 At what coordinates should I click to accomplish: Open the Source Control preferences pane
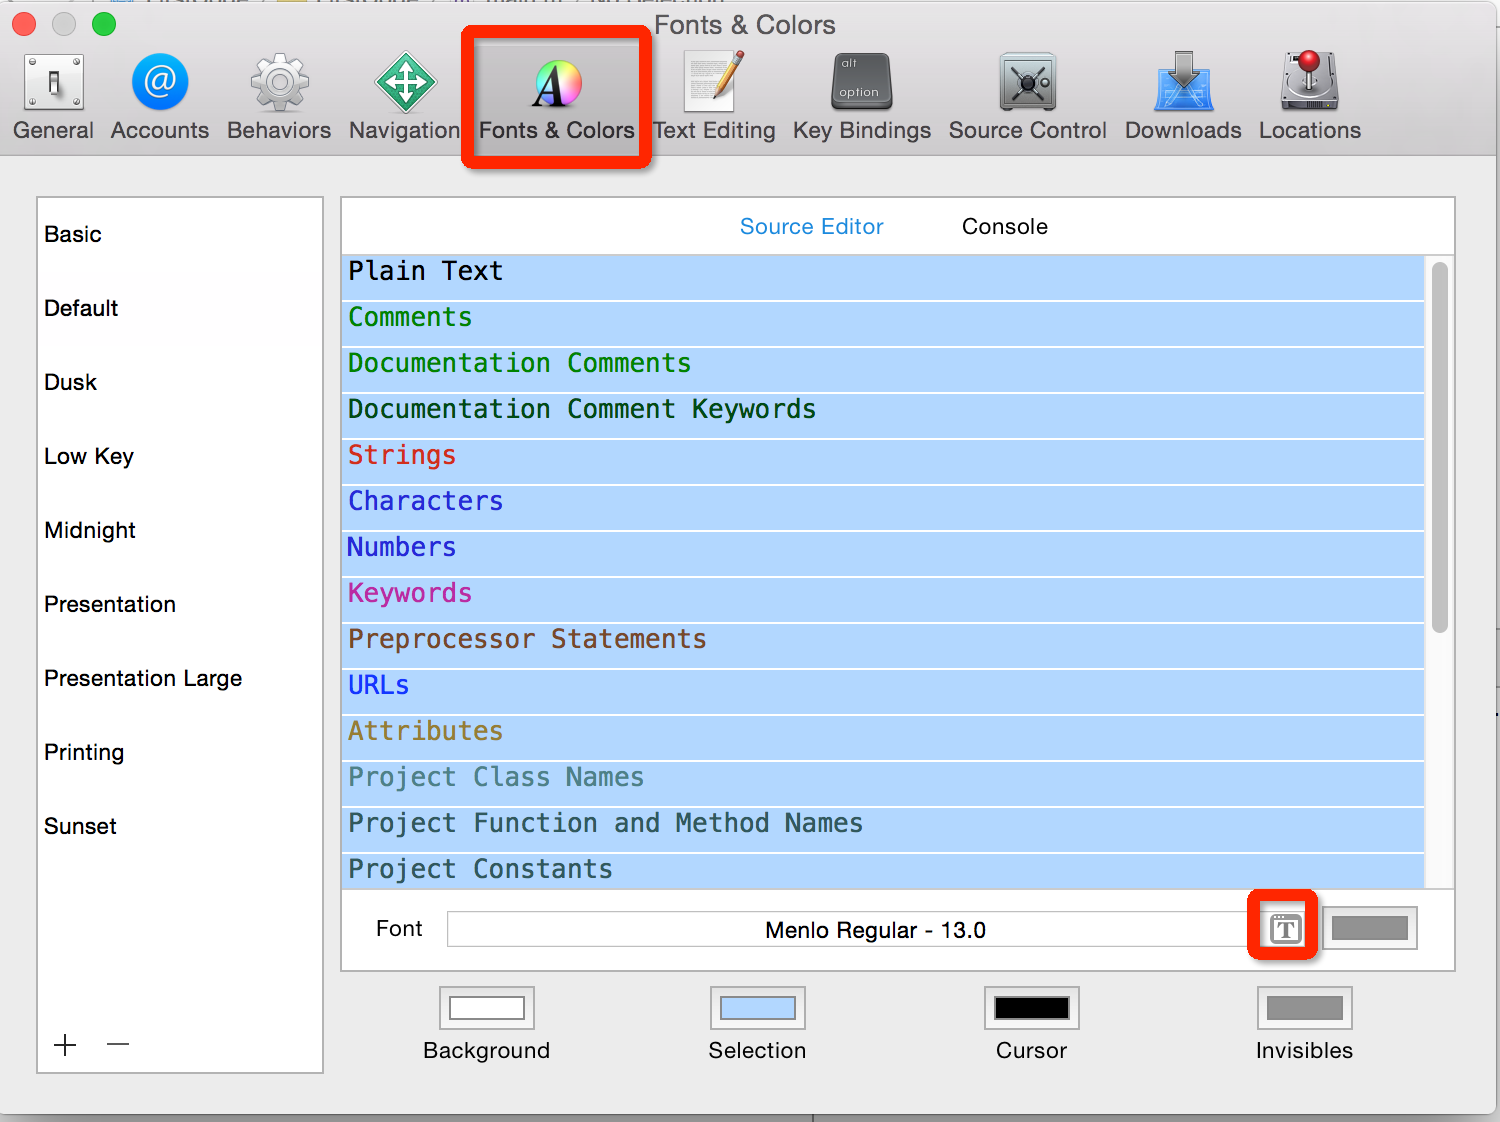tap(1027, 95)
